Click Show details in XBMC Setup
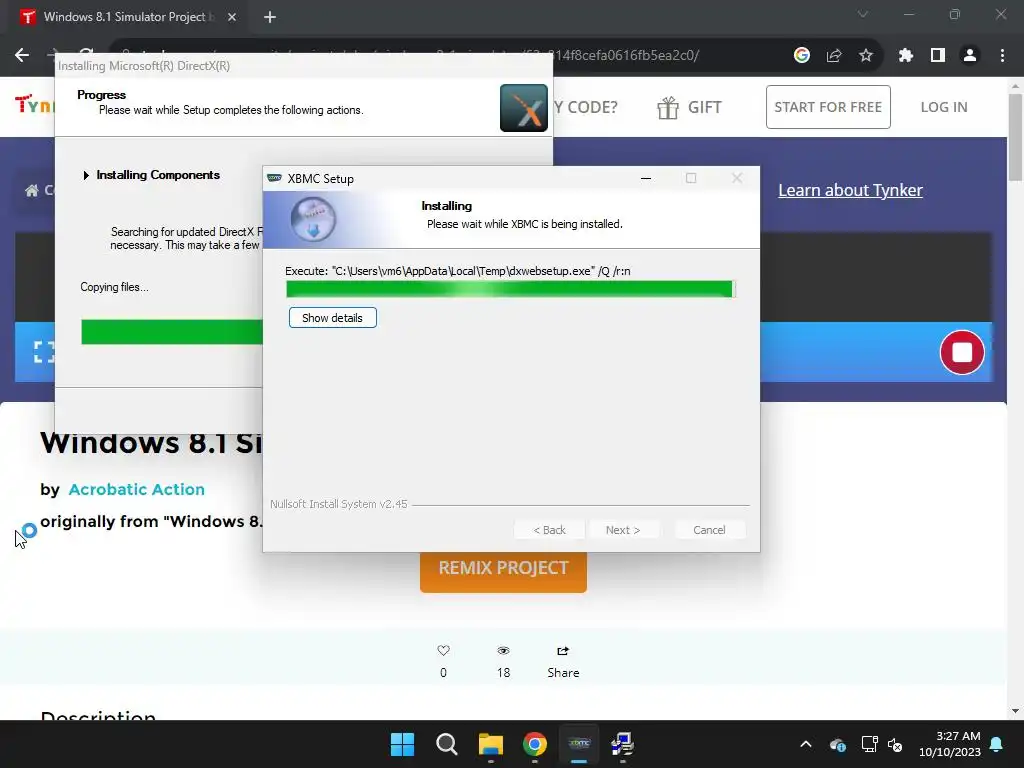 pyautogui.click(x=332, y=318)
